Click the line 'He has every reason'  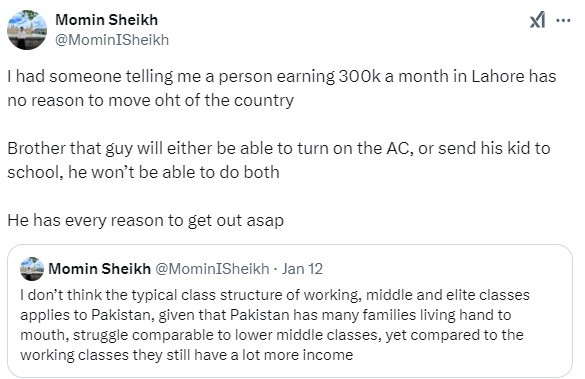[146, 220]
